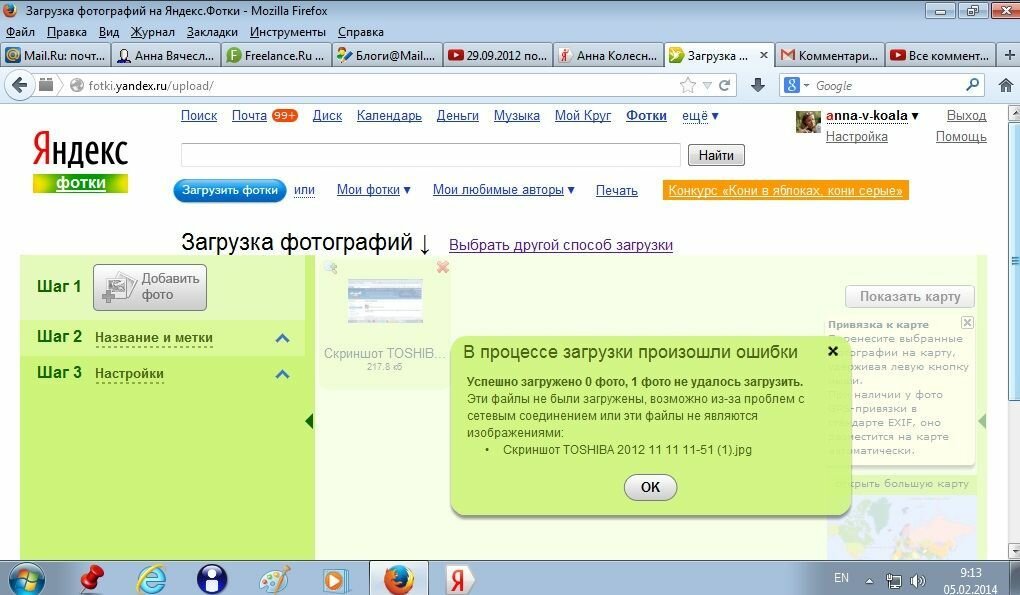
Task: Bookmark this page with star icon
Action: point(688,85)
